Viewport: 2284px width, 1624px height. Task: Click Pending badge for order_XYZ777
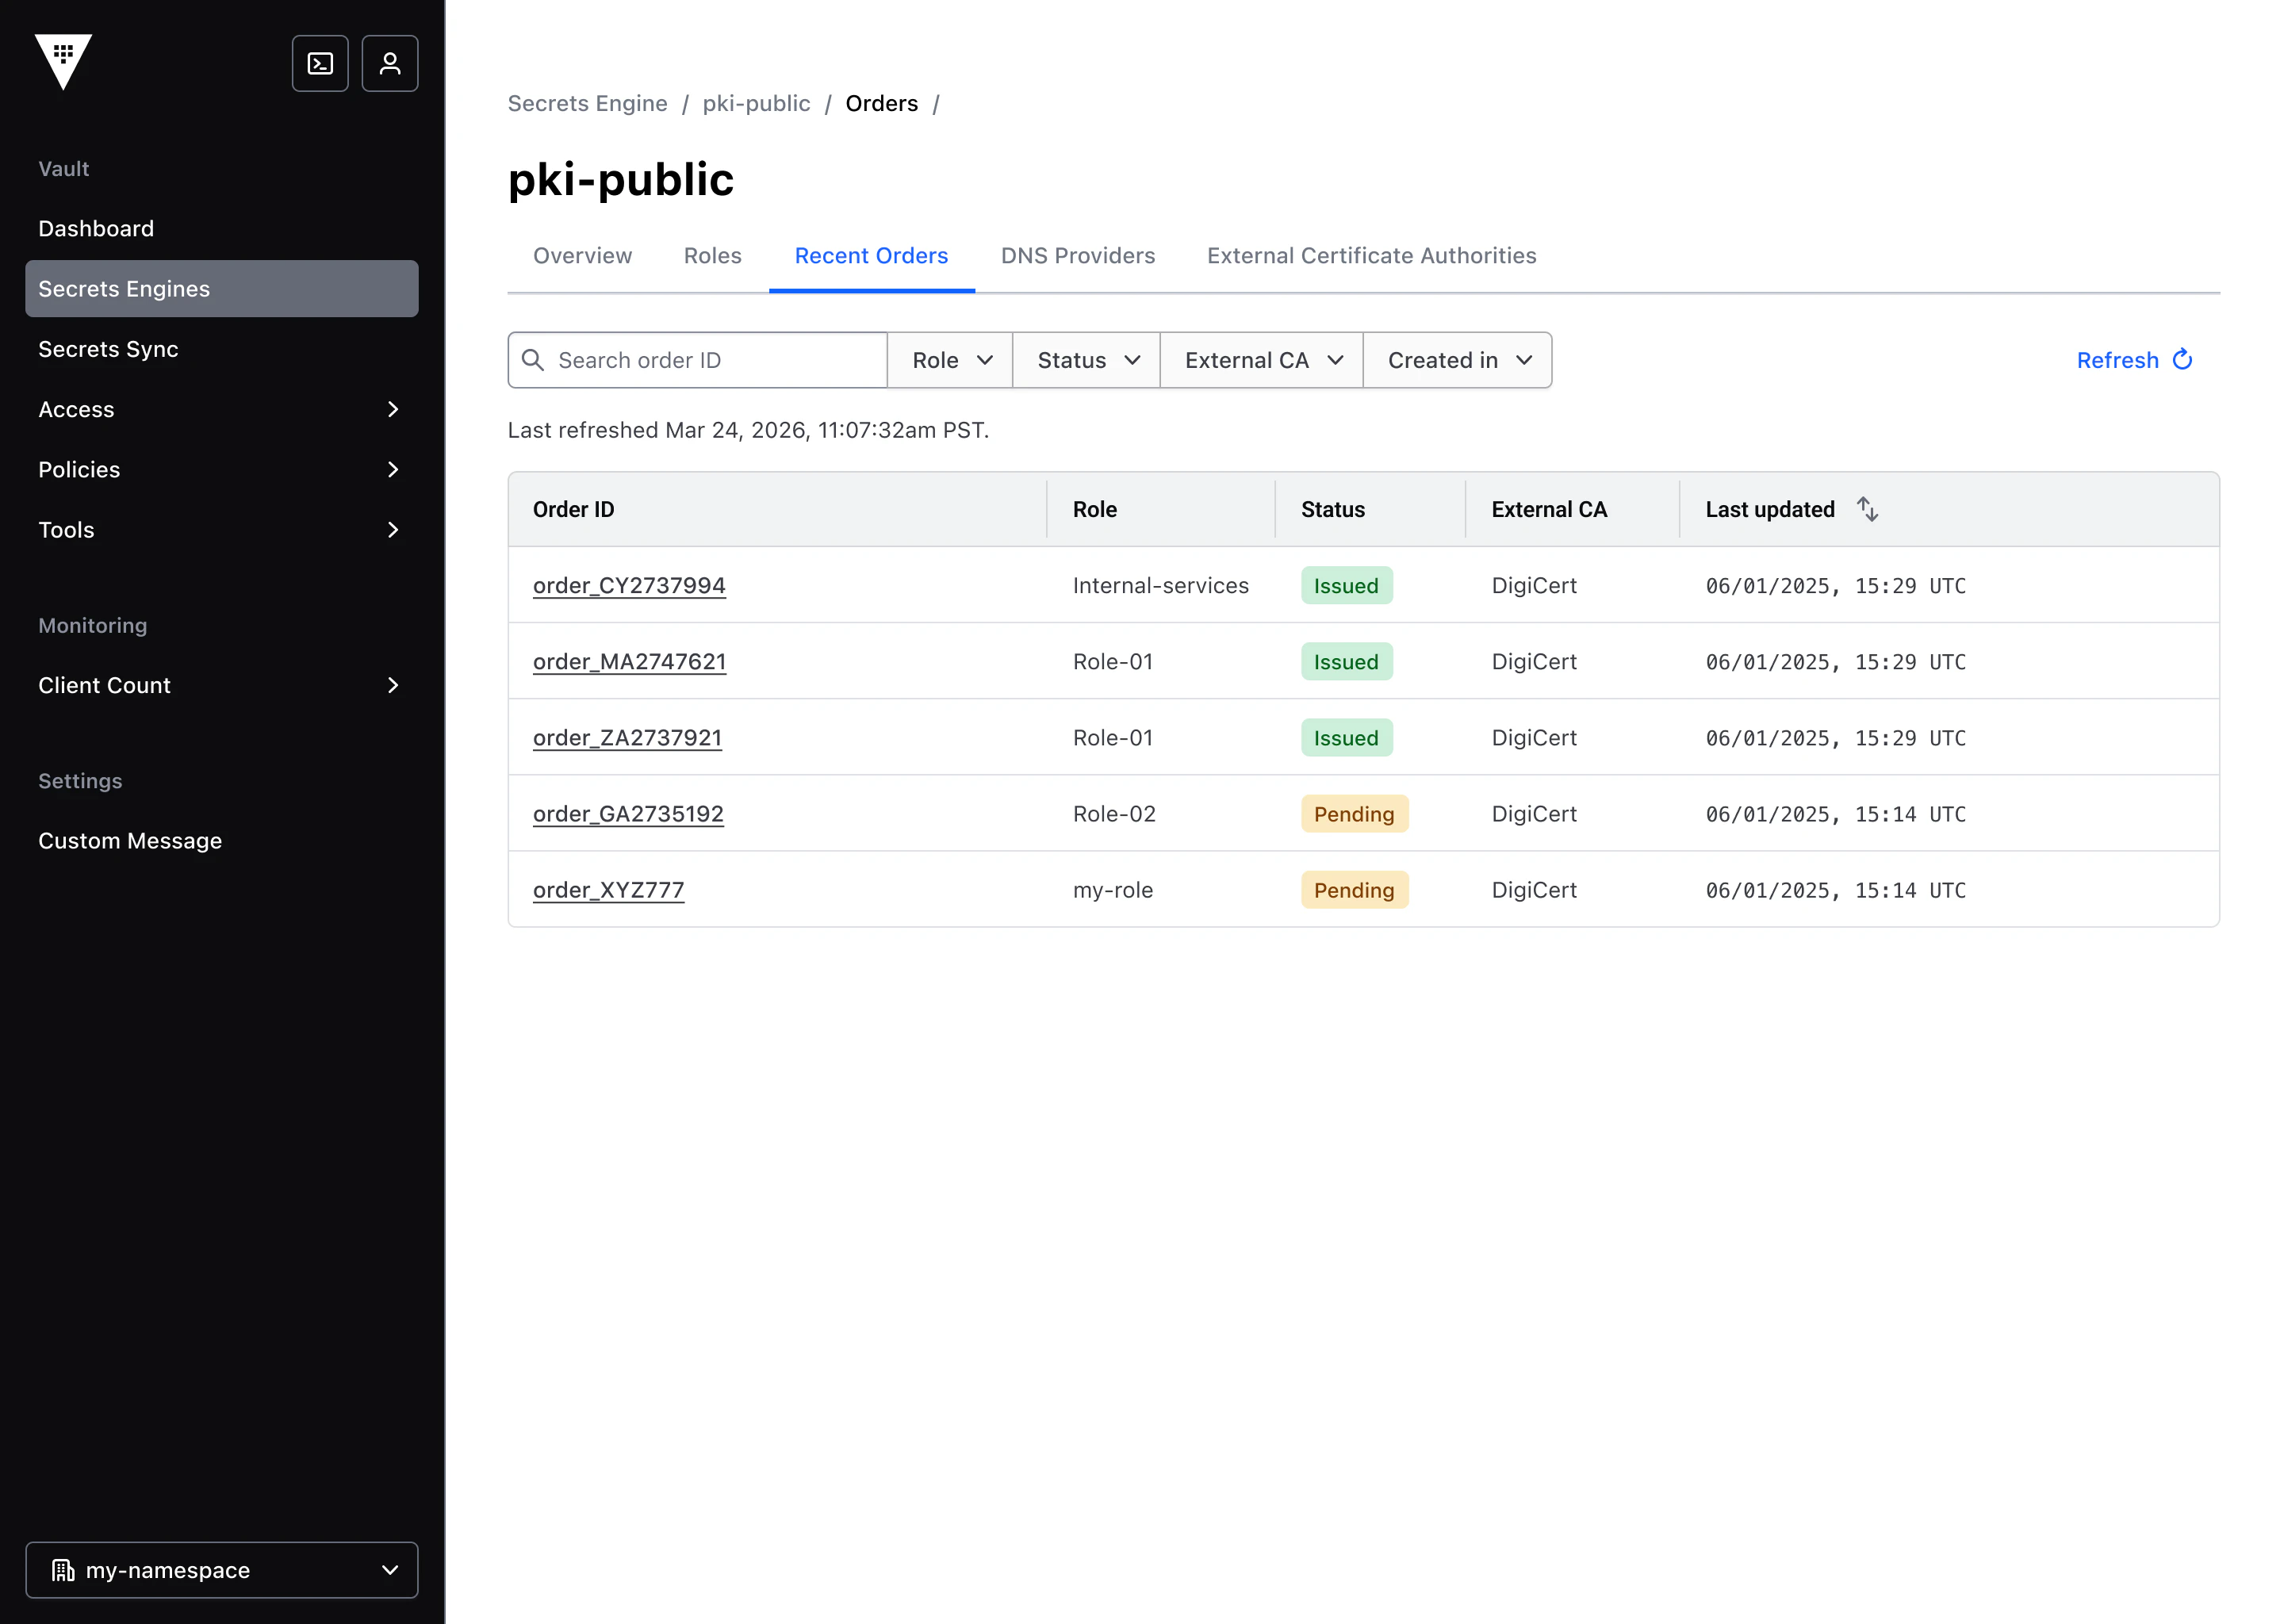tap(1354, 890)
